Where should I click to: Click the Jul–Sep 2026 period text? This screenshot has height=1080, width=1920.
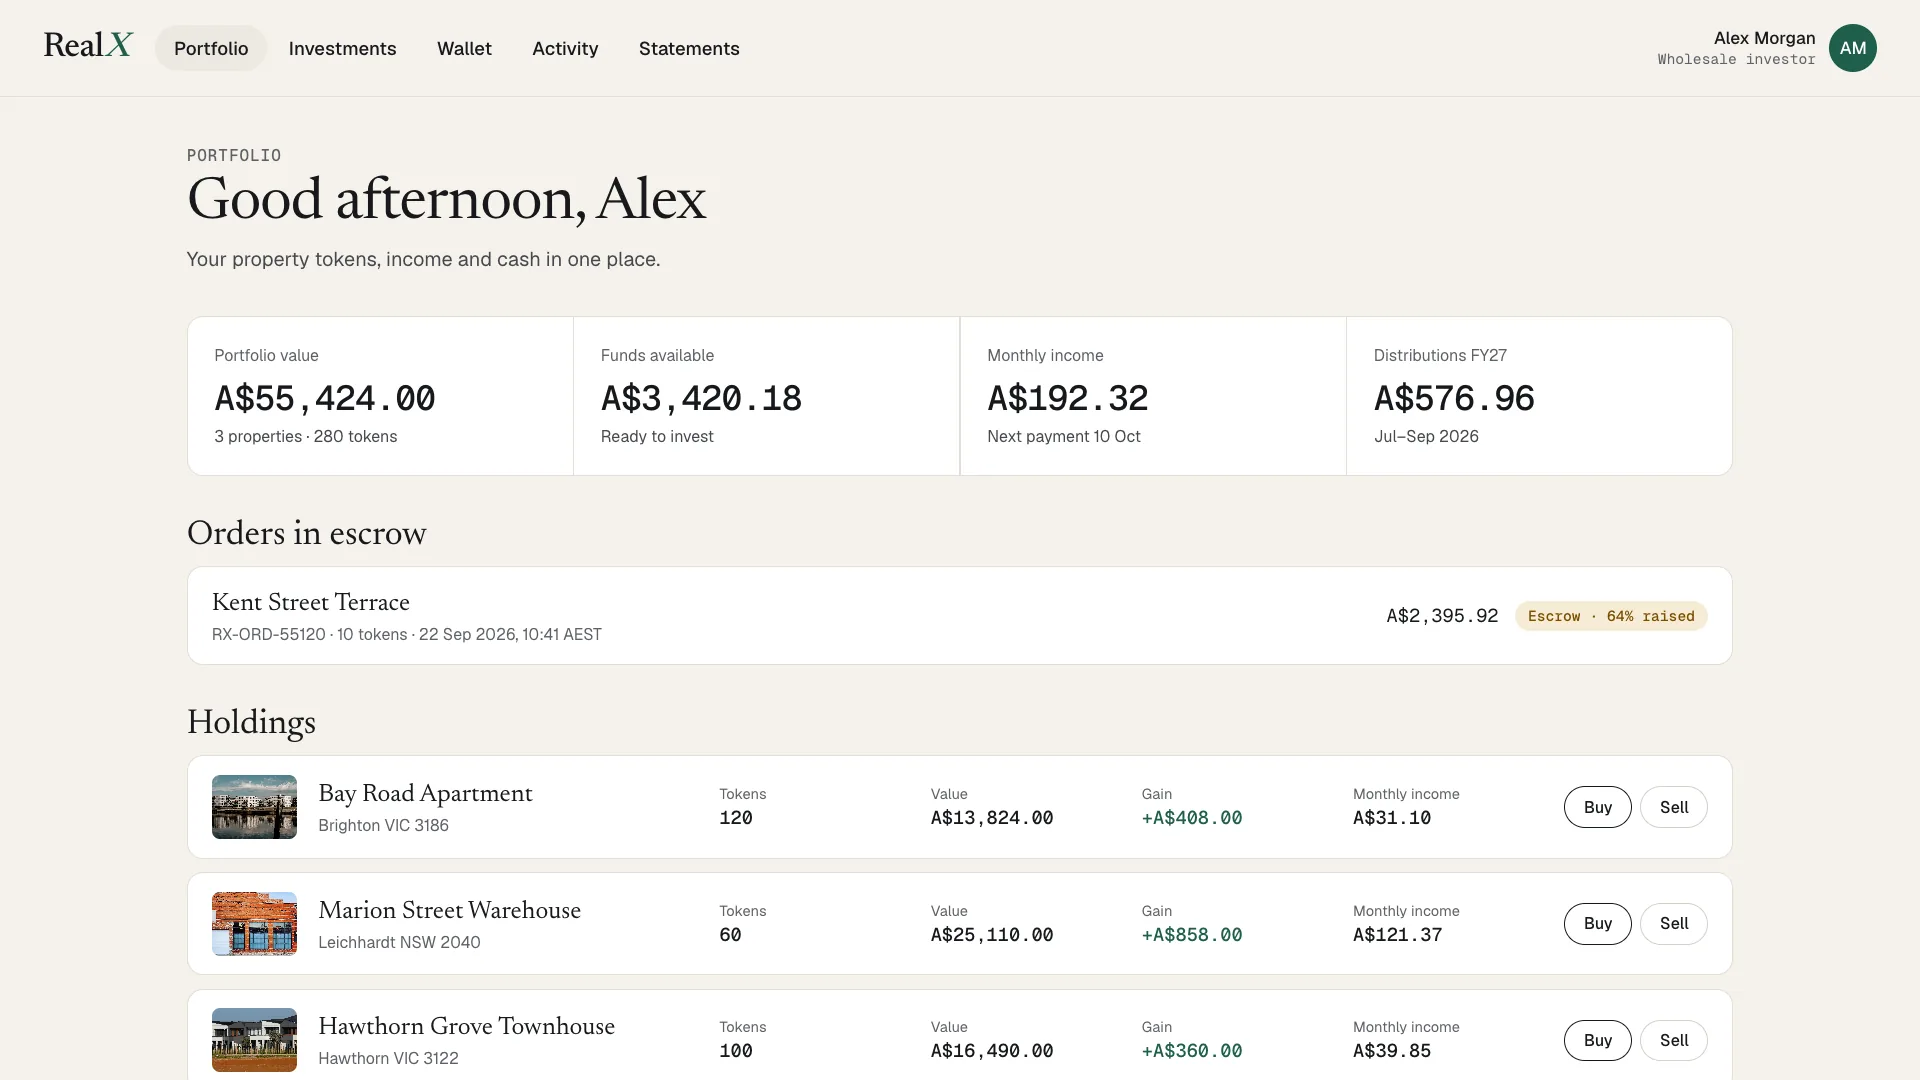pyautogui.click(x=1426, y=436)
